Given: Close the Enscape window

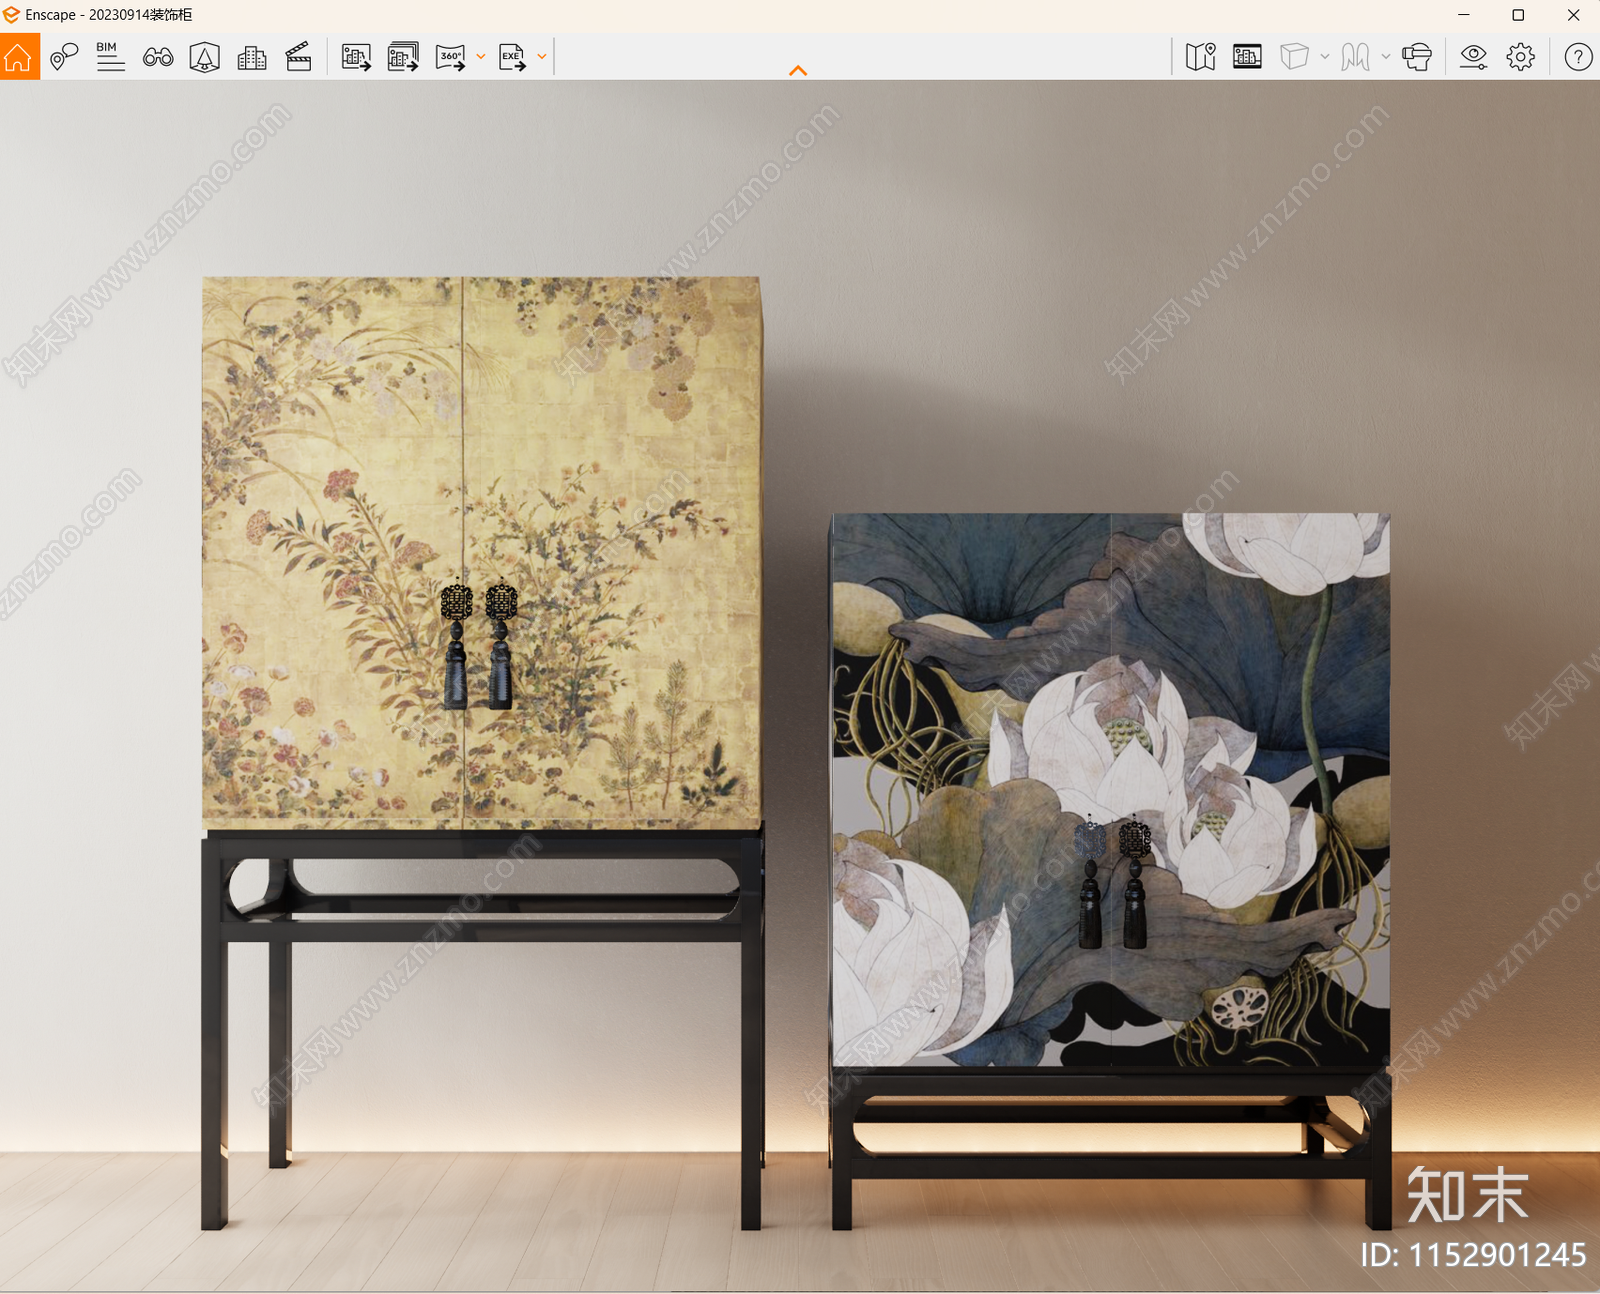Looking at the screenshot, I should point(1573,15).
